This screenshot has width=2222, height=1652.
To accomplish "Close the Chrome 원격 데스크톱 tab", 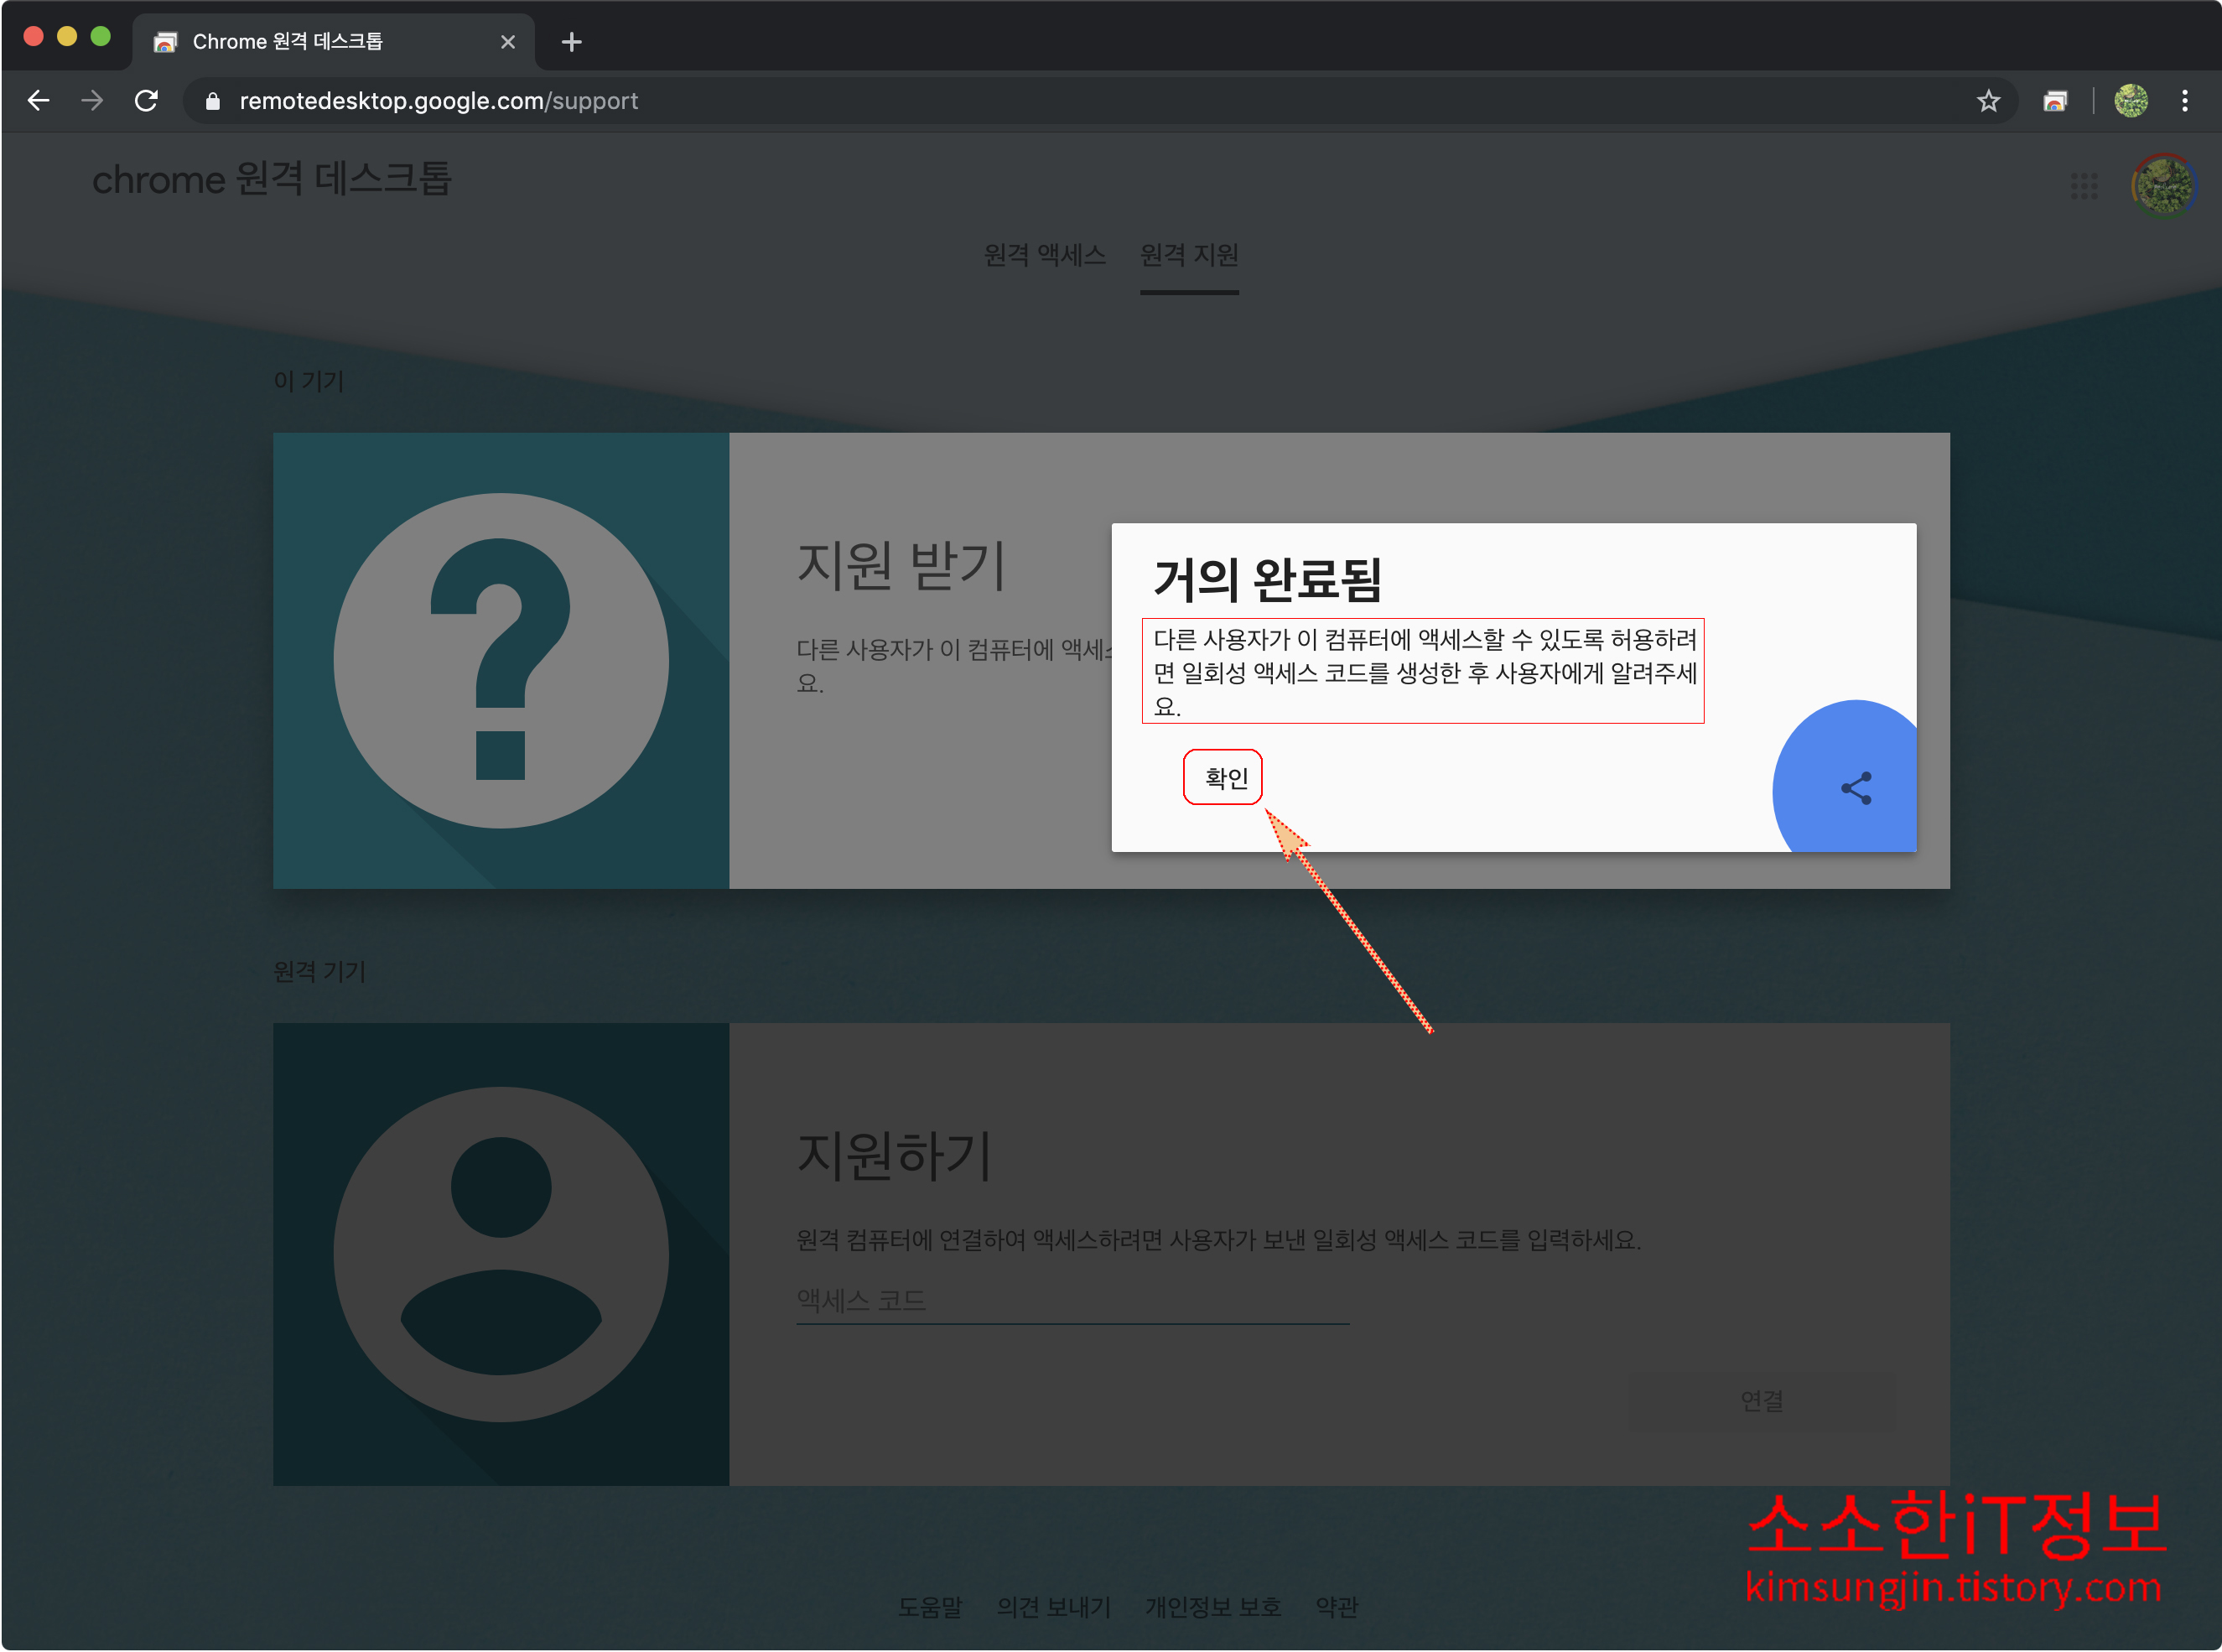I will [508, 42].
